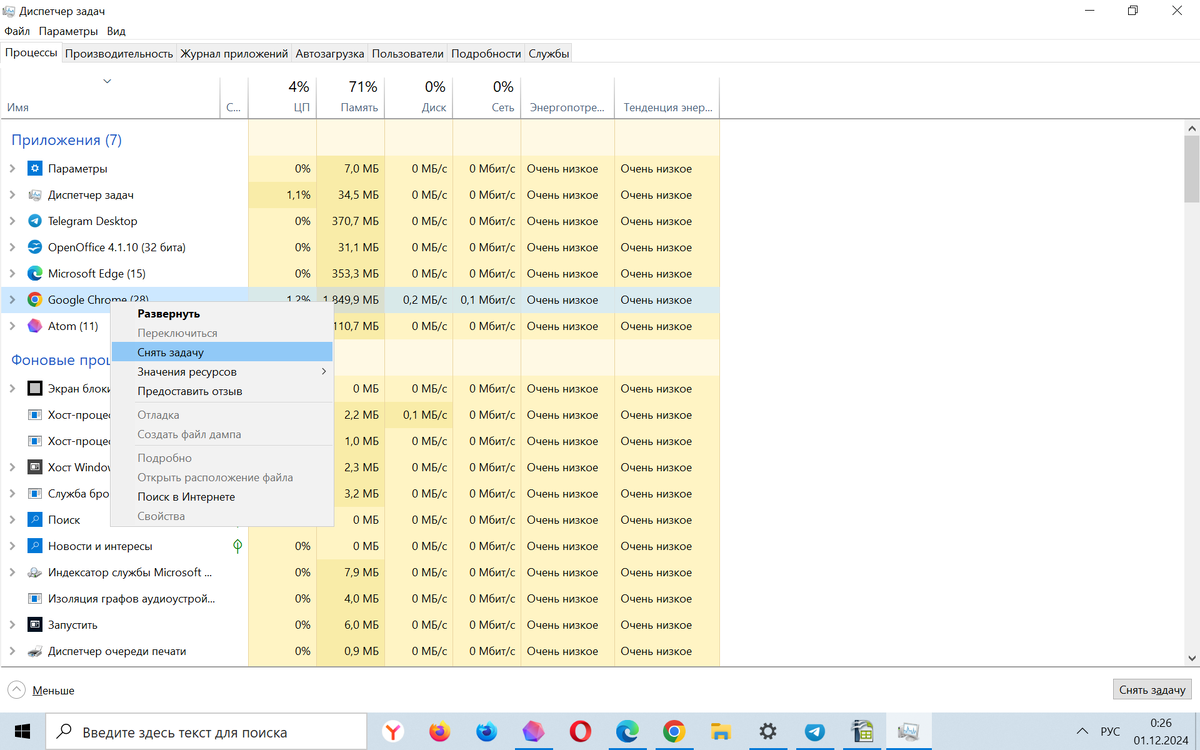Show hidden tray icons chevron
The height and width of the screenshot is (750, 1200).
coord(1082,732)
